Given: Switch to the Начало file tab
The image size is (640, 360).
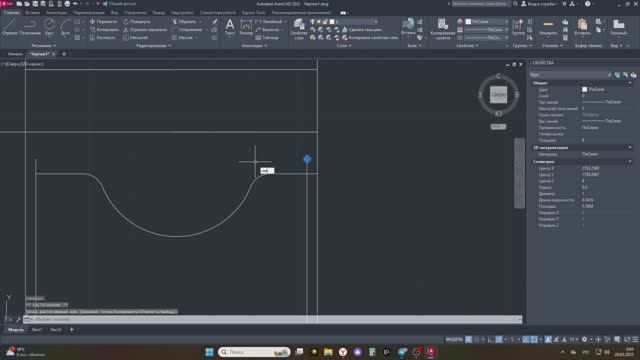Looking at the screenshot, I should tap(15, 54).
